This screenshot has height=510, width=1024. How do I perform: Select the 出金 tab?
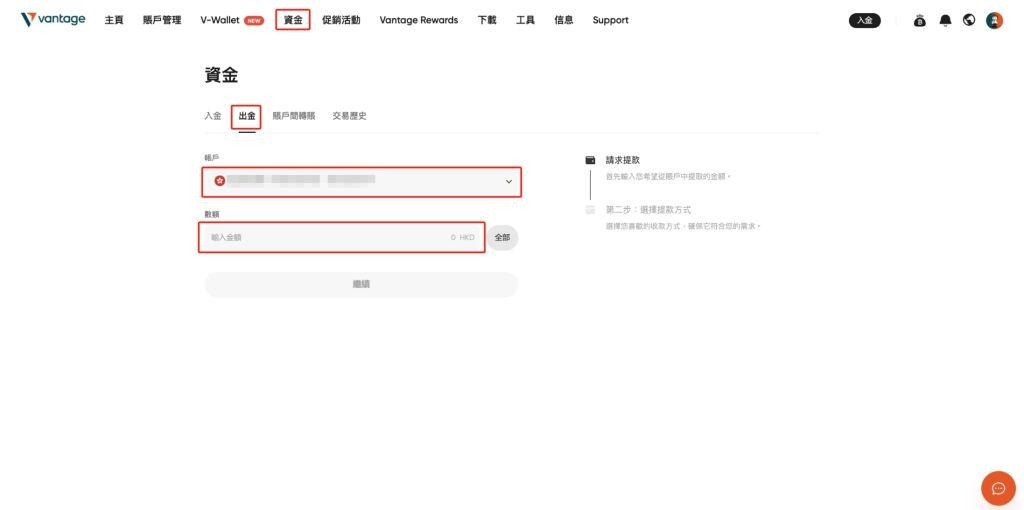247,116
